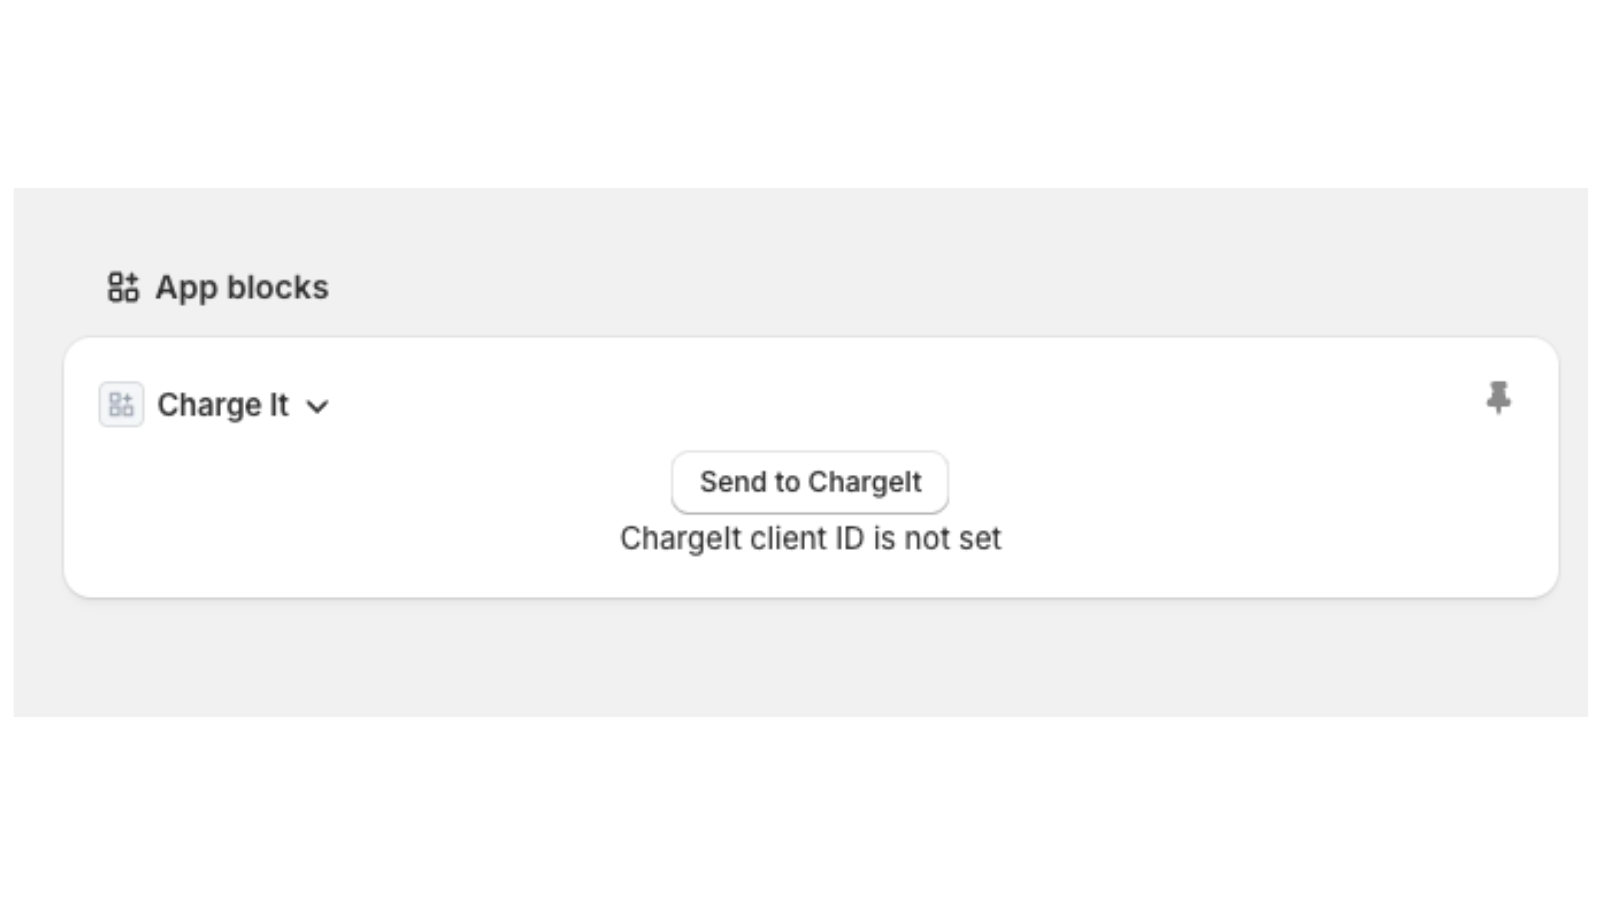Click the squares-with-plus icon beside App blocks

click(x=123, y=287)
